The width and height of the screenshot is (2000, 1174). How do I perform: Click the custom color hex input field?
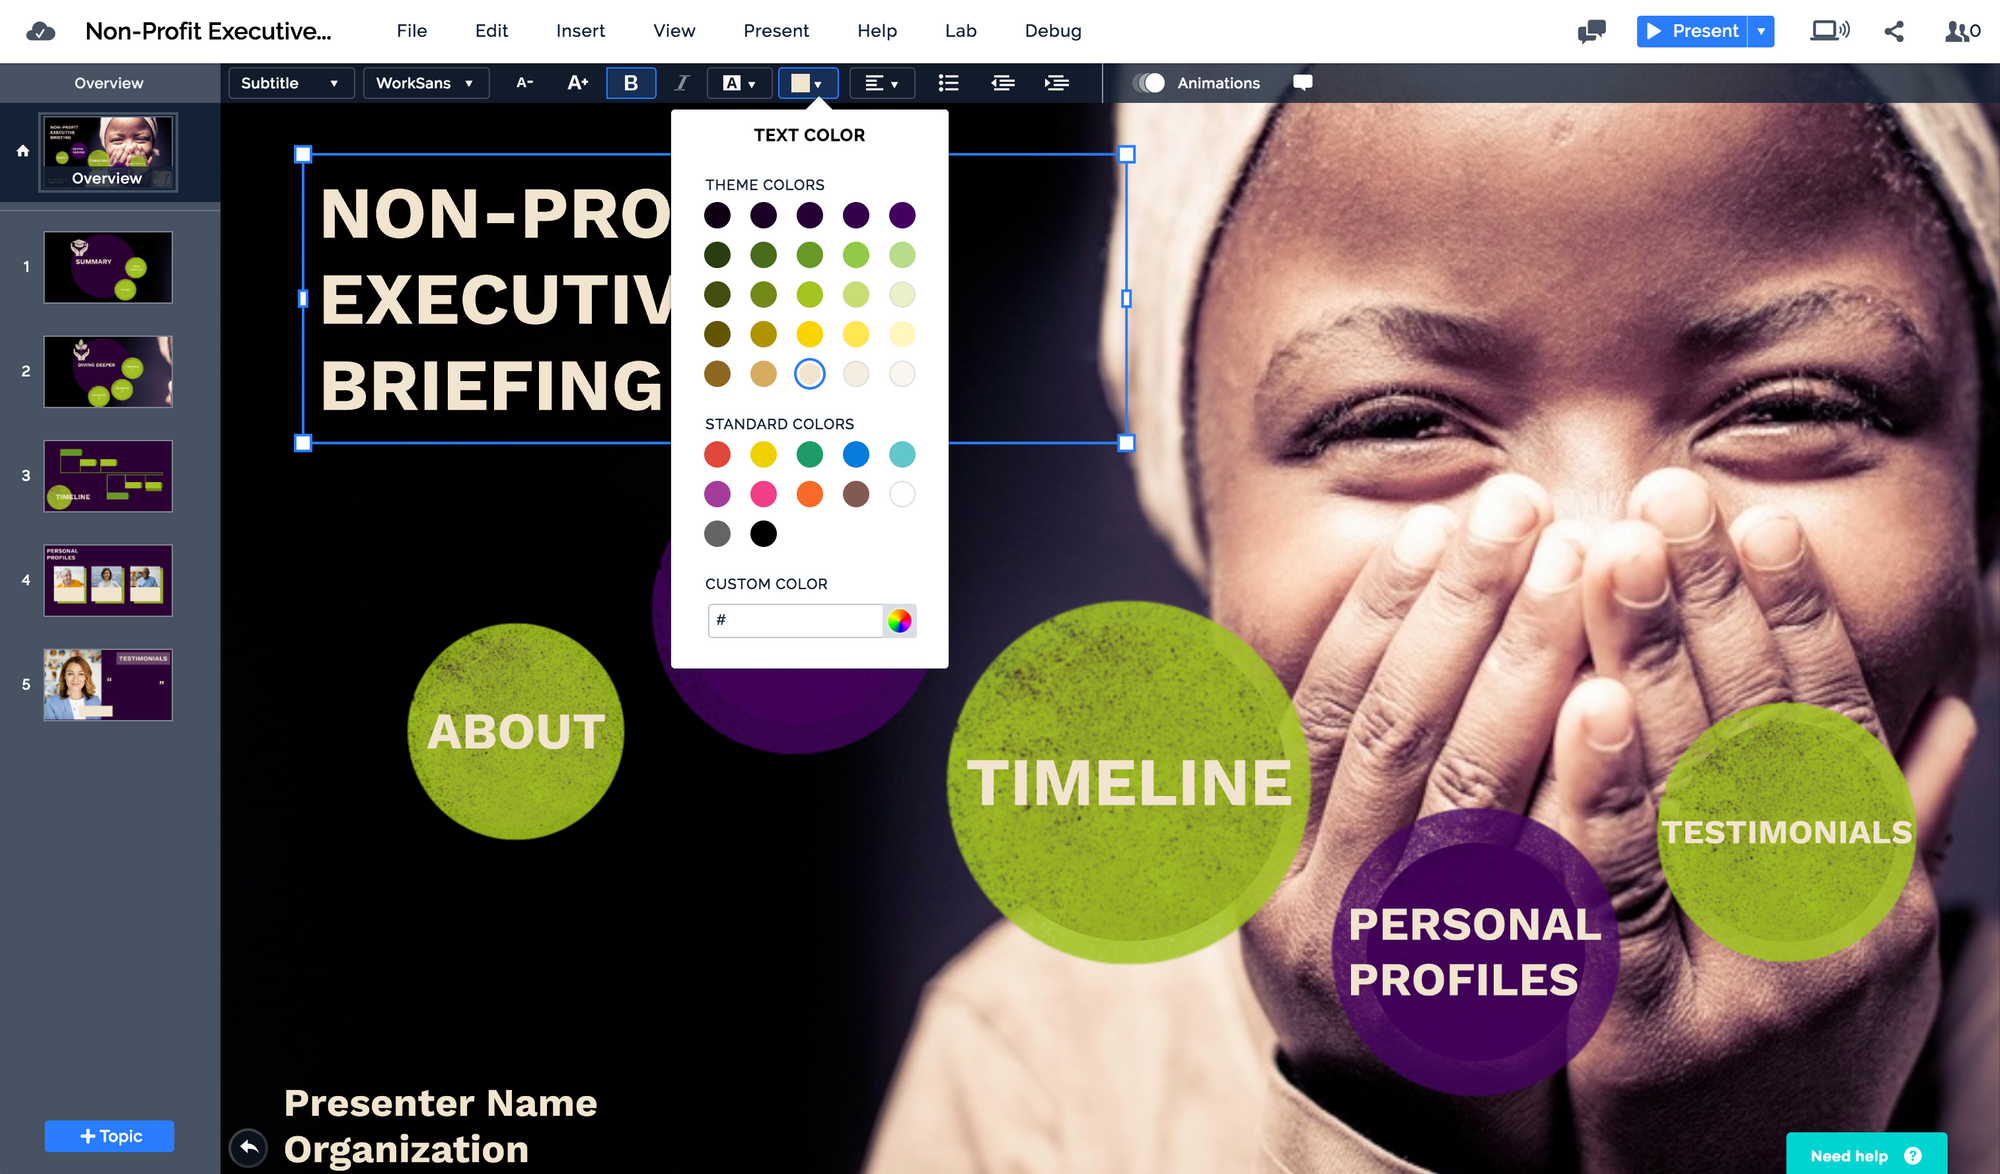[x=796, y=621]
